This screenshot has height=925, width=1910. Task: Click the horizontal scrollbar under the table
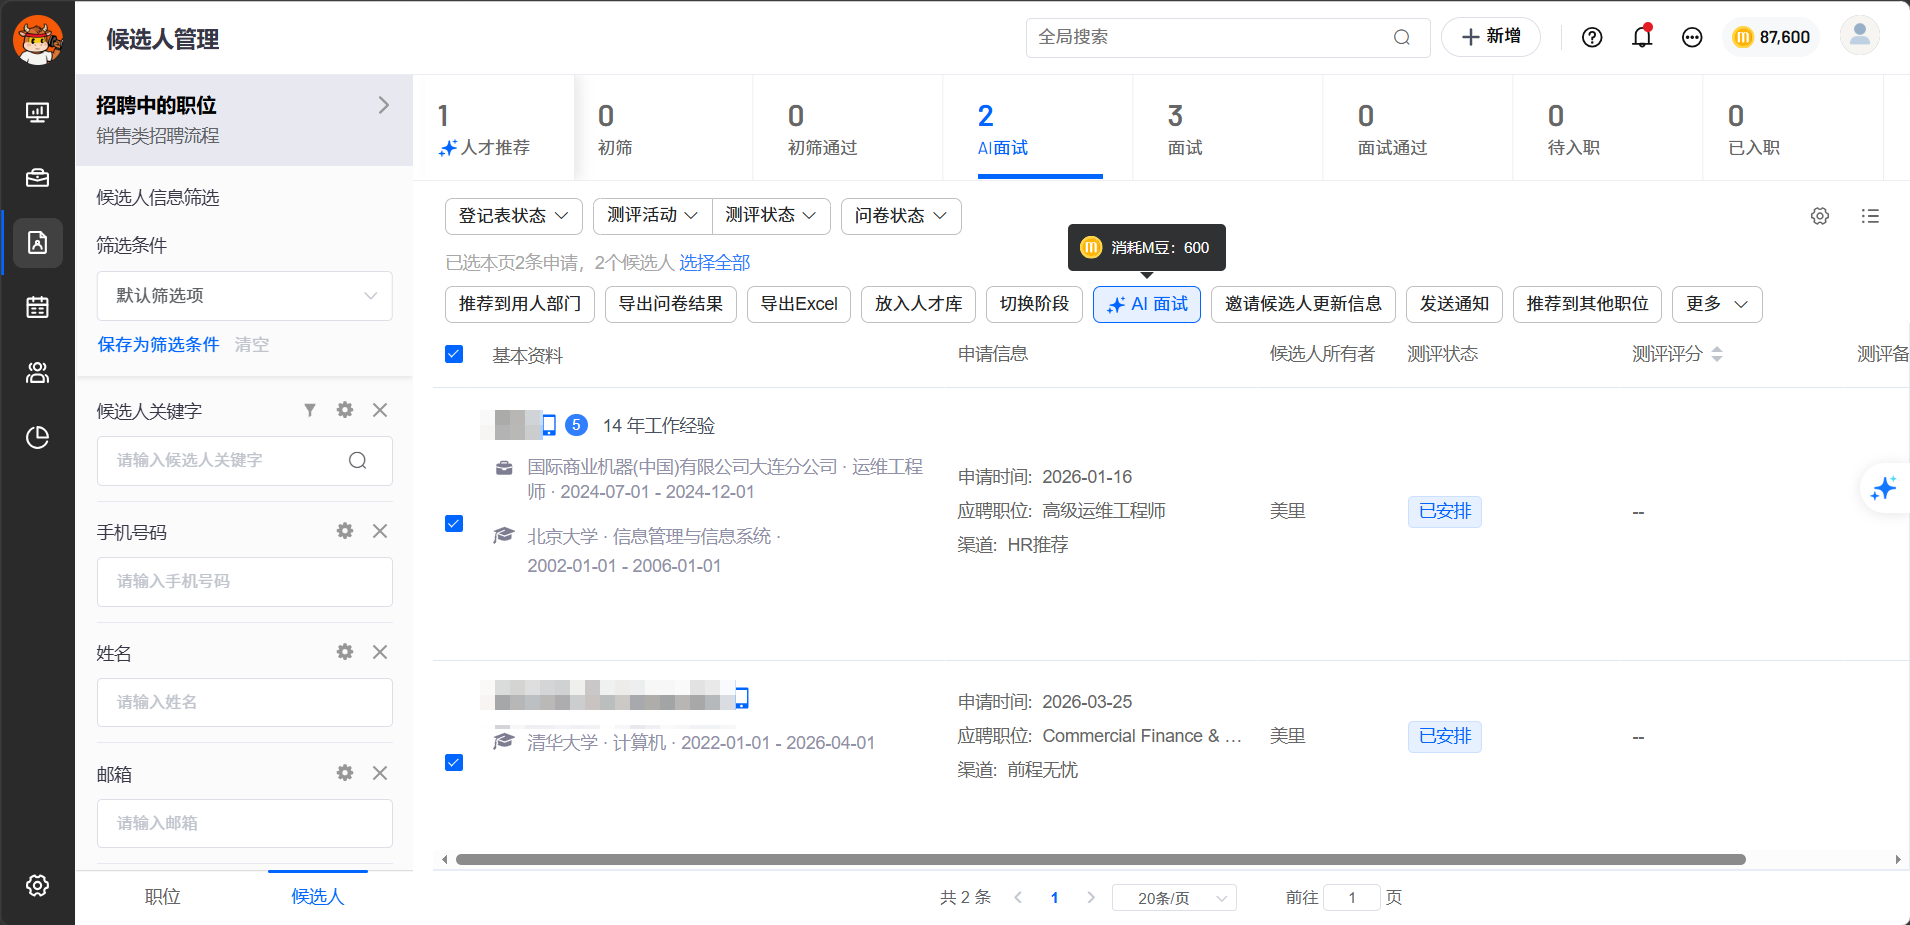pos(1100,859)
